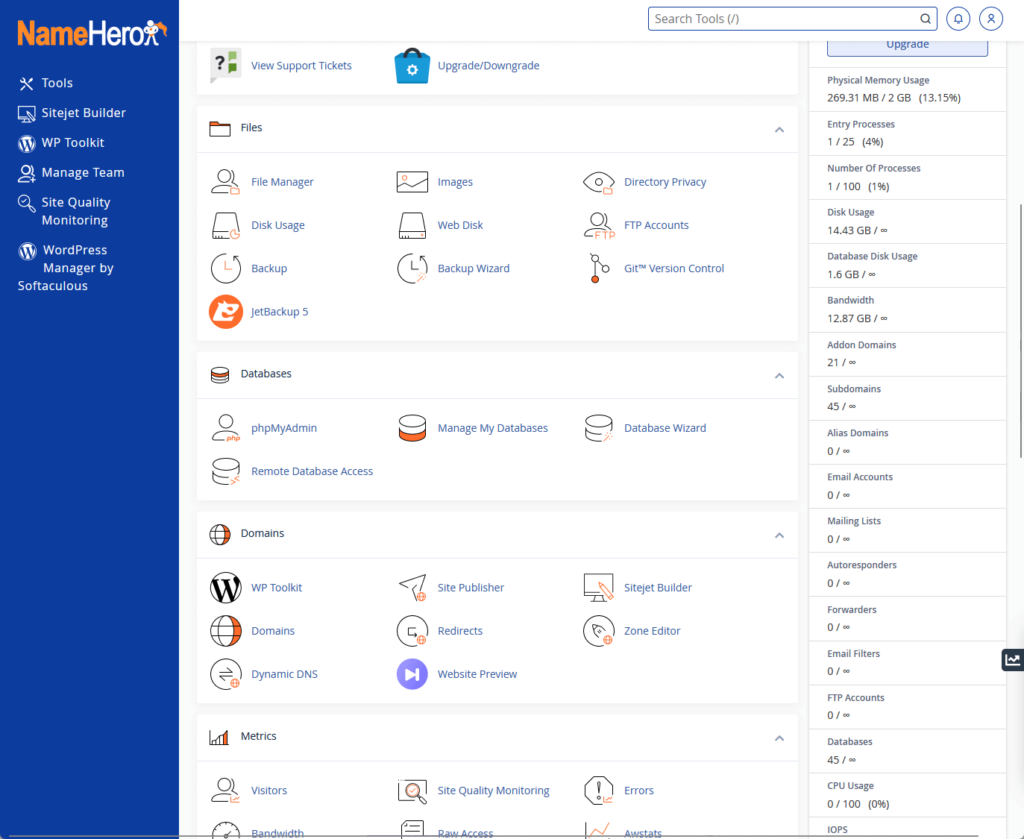Click the Upgrade/Downgrade link
Viewport: 1024px width, 839px height.
488,65
